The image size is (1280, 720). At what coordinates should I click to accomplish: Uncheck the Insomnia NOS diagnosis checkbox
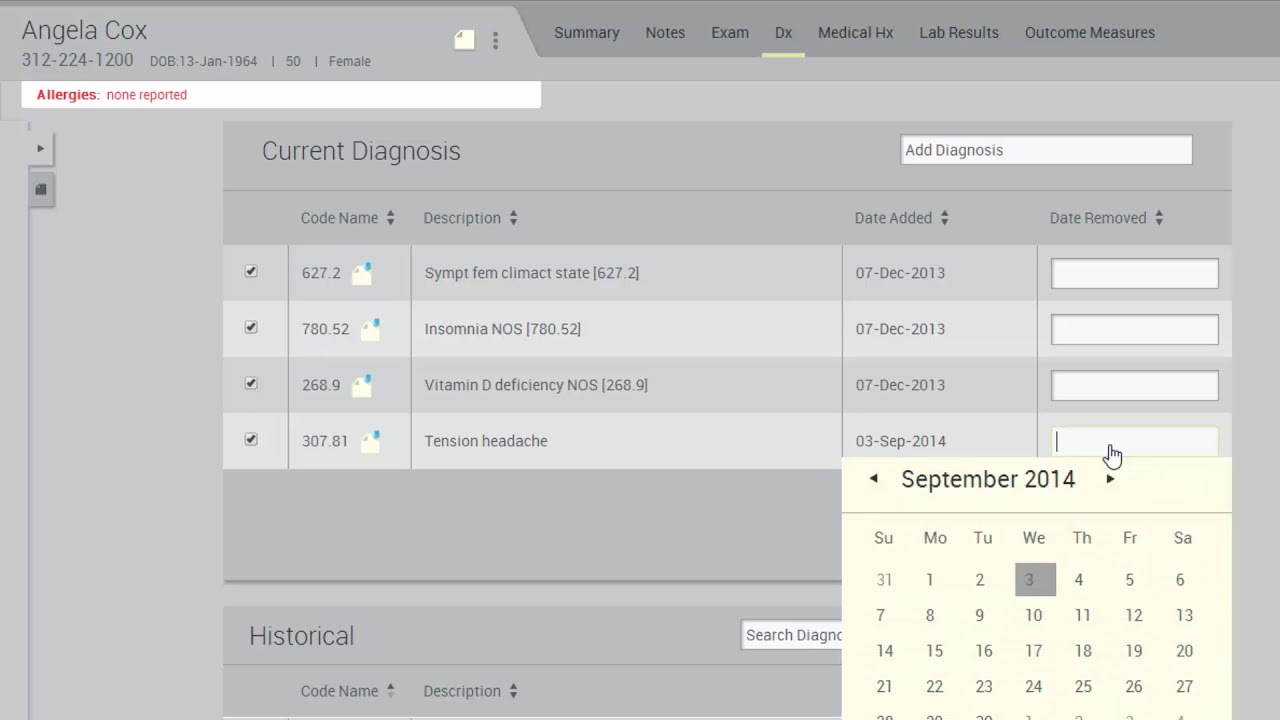tap(251, 327)
